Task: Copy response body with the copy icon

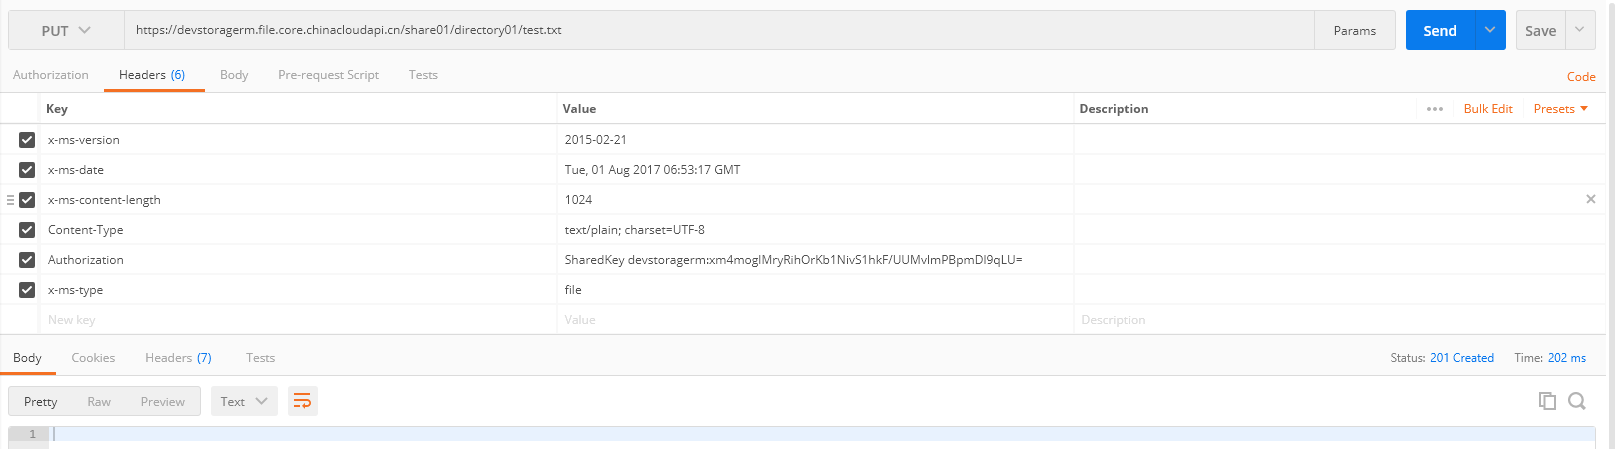Action: tap(1547, 401)
